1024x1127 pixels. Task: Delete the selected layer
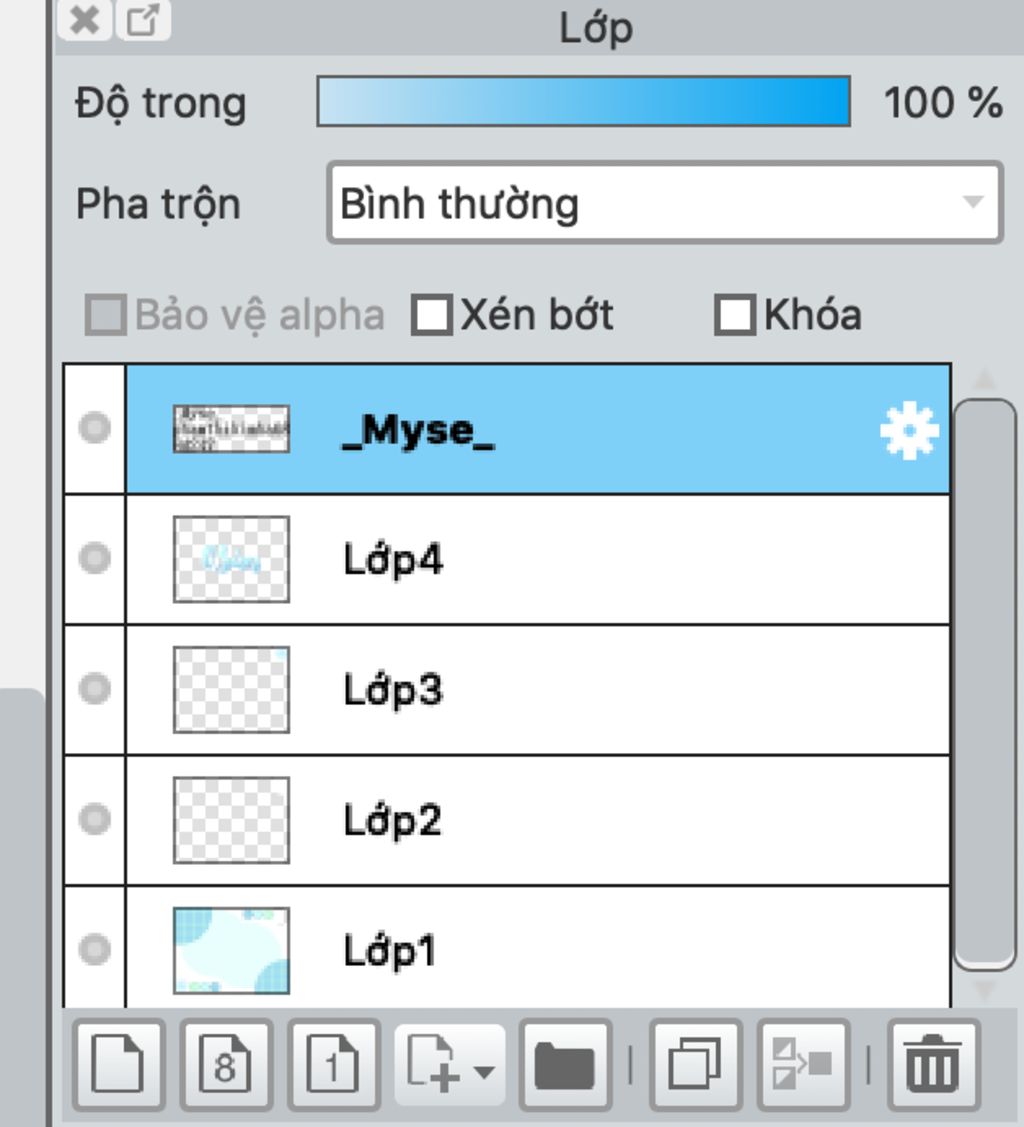click(933, 1064)
